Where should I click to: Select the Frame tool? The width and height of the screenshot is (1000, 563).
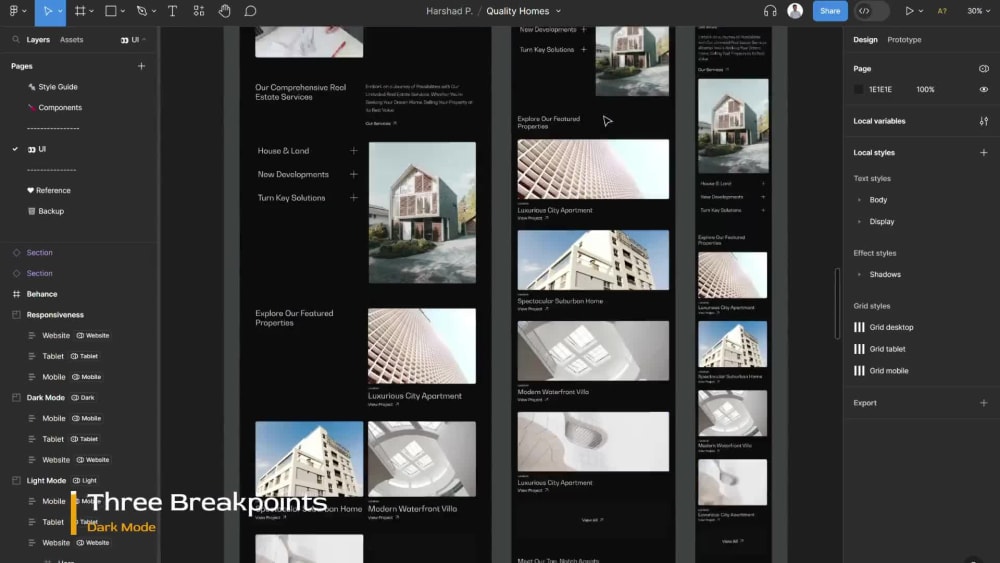[x=80, y=11]
